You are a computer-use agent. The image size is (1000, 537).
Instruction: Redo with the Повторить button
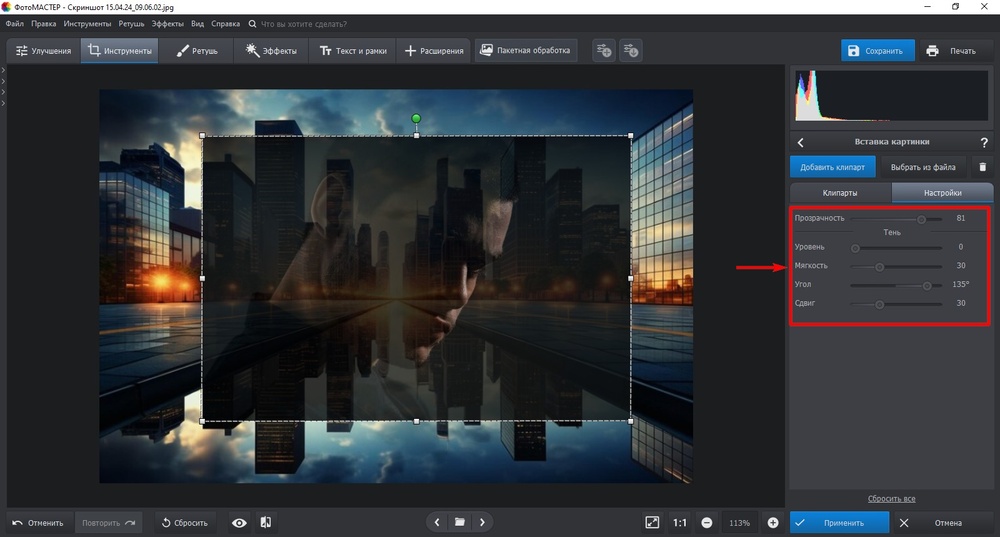[108, 522]
